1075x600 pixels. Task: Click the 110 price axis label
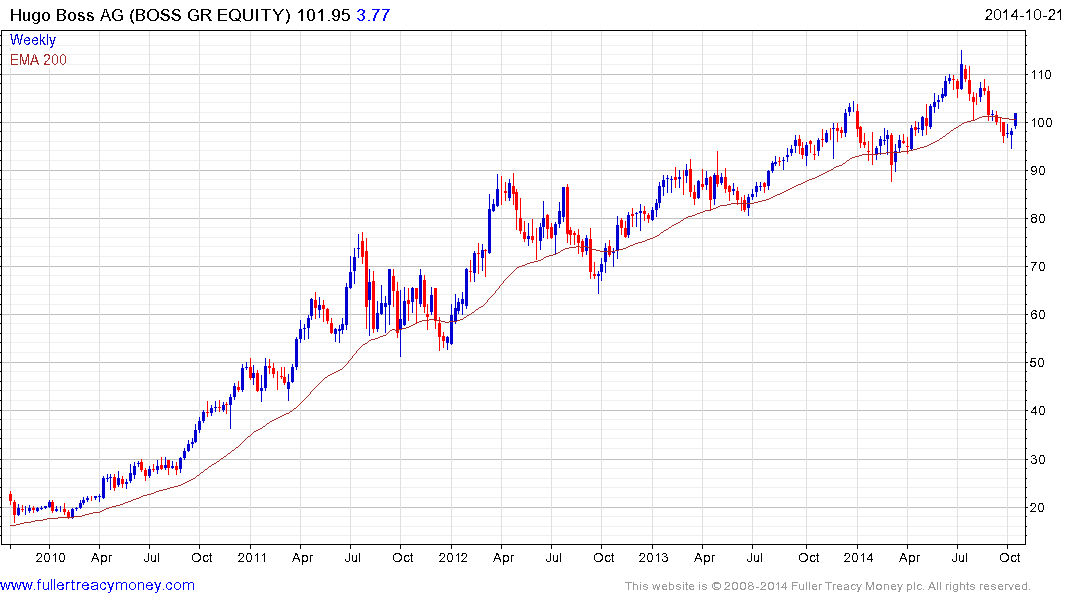[1041, 75]
